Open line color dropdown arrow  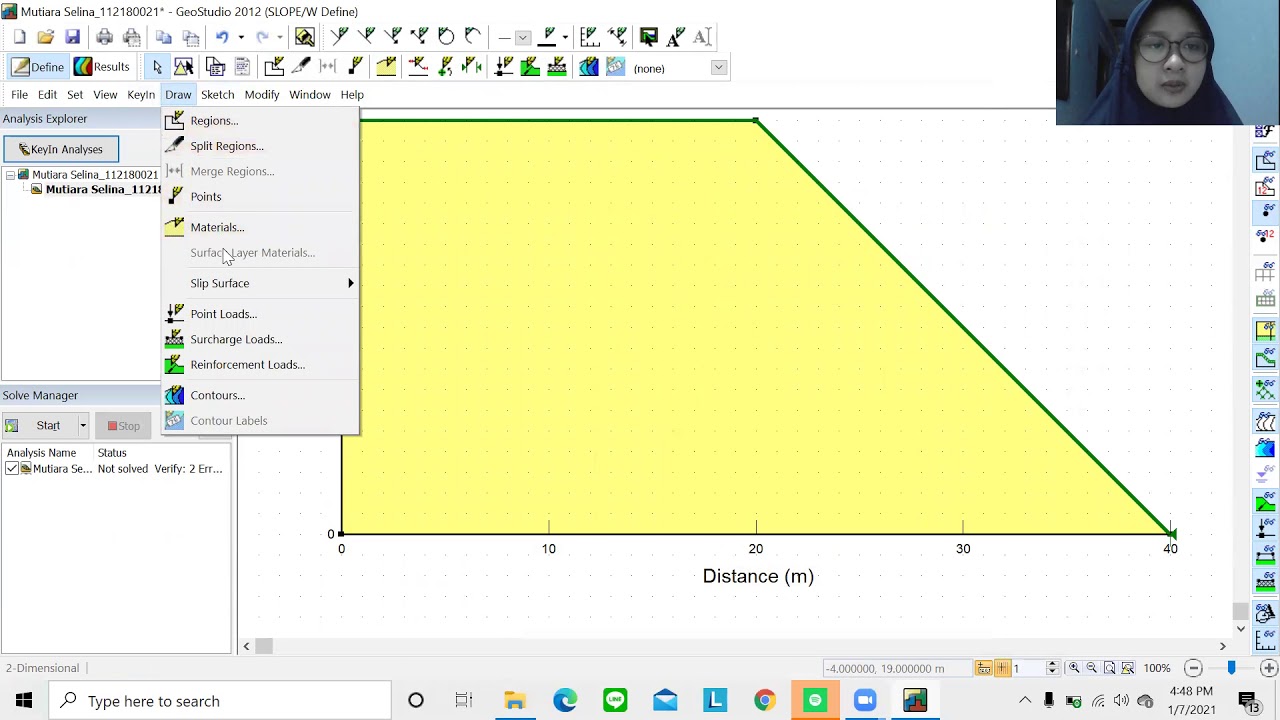[565, 37]
